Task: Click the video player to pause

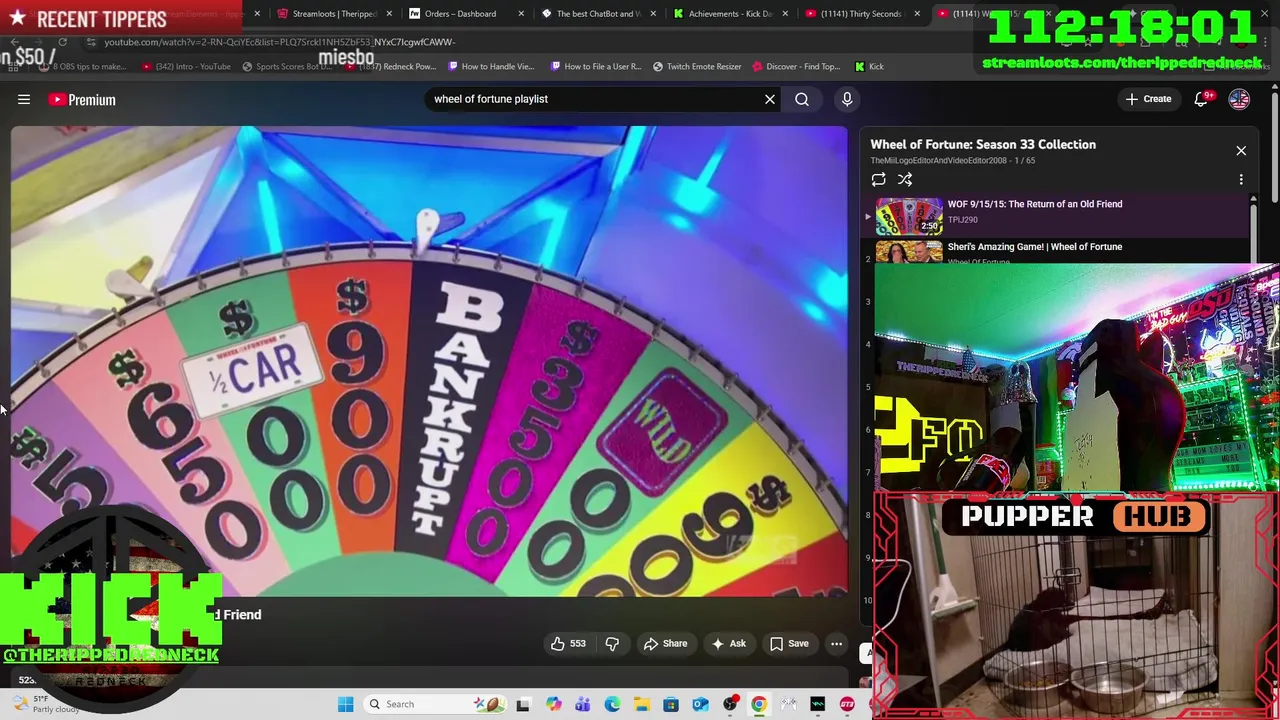Action: (x=429, y=361)
